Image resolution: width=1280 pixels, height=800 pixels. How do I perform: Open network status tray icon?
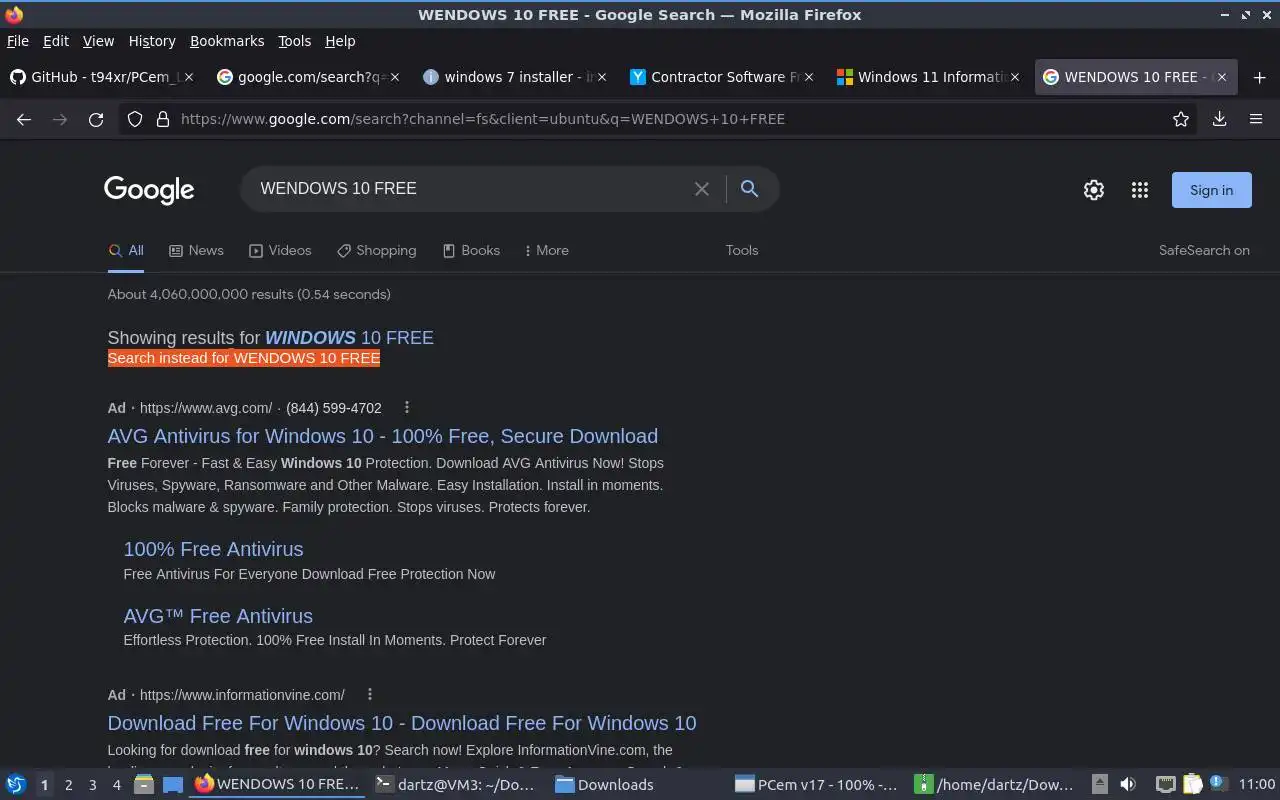coord(1165,785)
